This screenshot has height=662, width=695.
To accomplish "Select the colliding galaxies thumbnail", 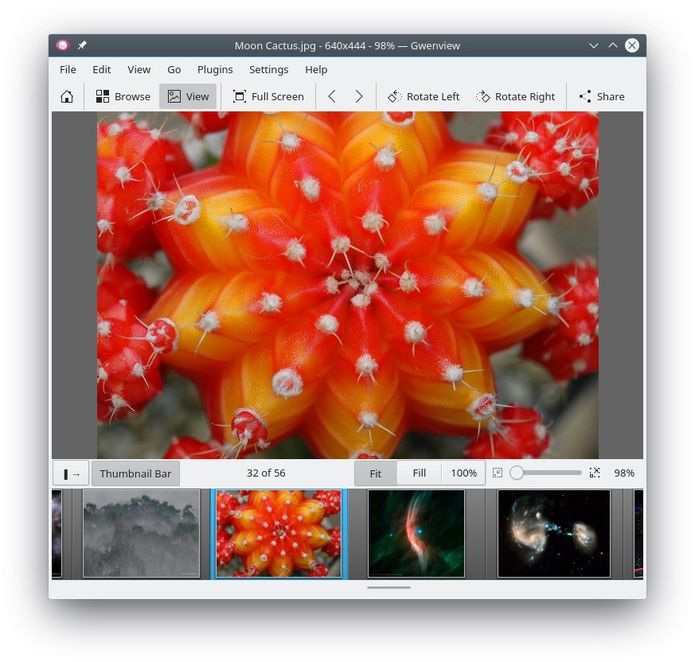I will pyautogui.click(x=554, y=533).
